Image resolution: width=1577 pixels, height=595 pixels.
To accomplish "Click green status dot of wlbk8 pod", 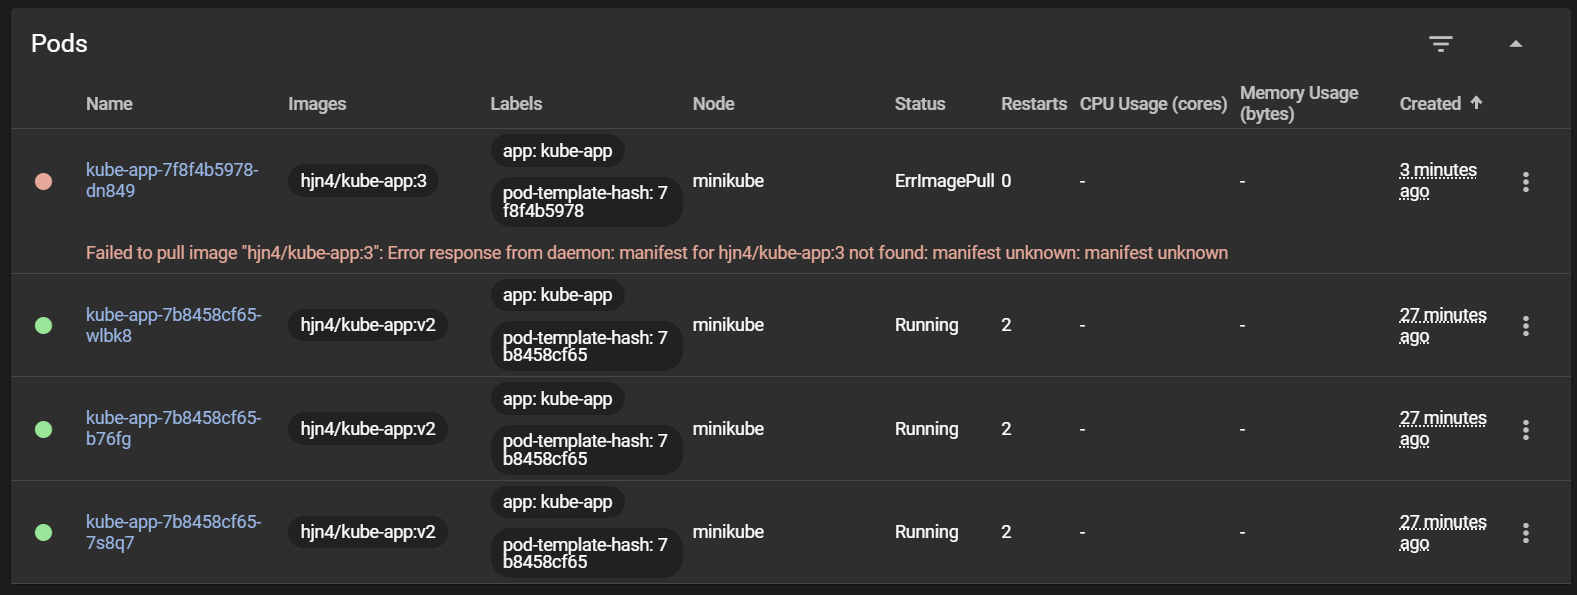I will pos(44,325).
